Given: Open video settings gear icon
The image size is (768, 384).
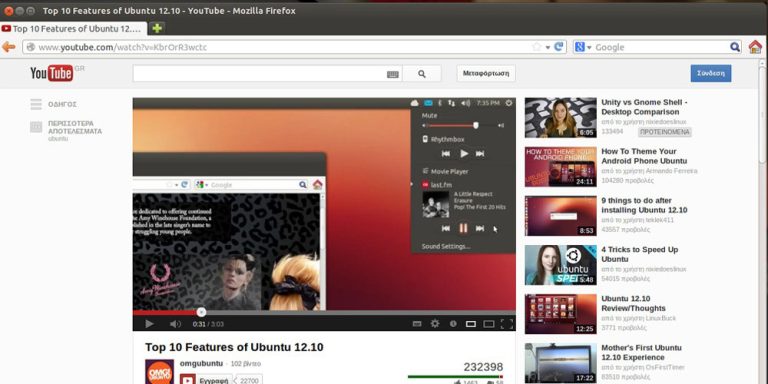Looking at the screenshot, I should (434, 323).
